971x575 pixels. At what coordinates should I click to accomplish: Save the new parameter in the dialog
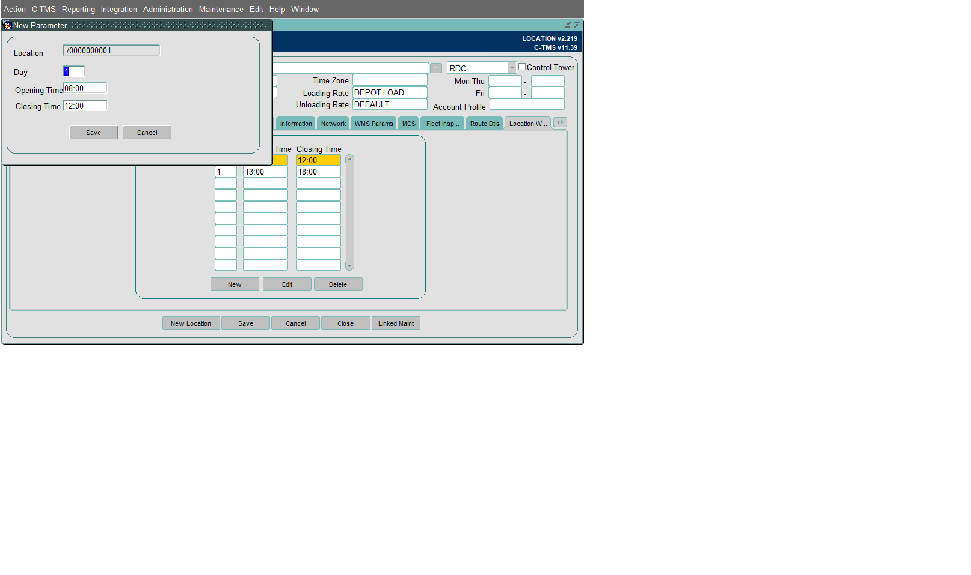pyautogui.click(x=94, y=132)
